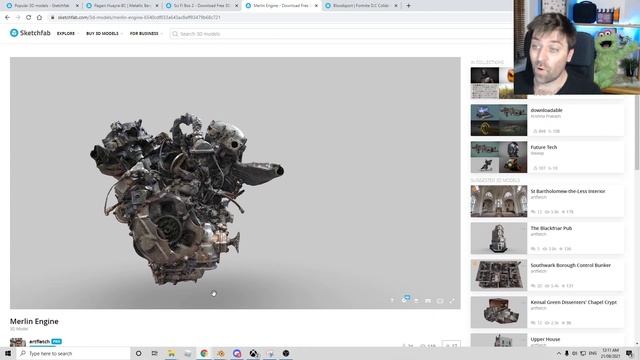Open the taskbar clock and date
640x360 pixels.
610,353
